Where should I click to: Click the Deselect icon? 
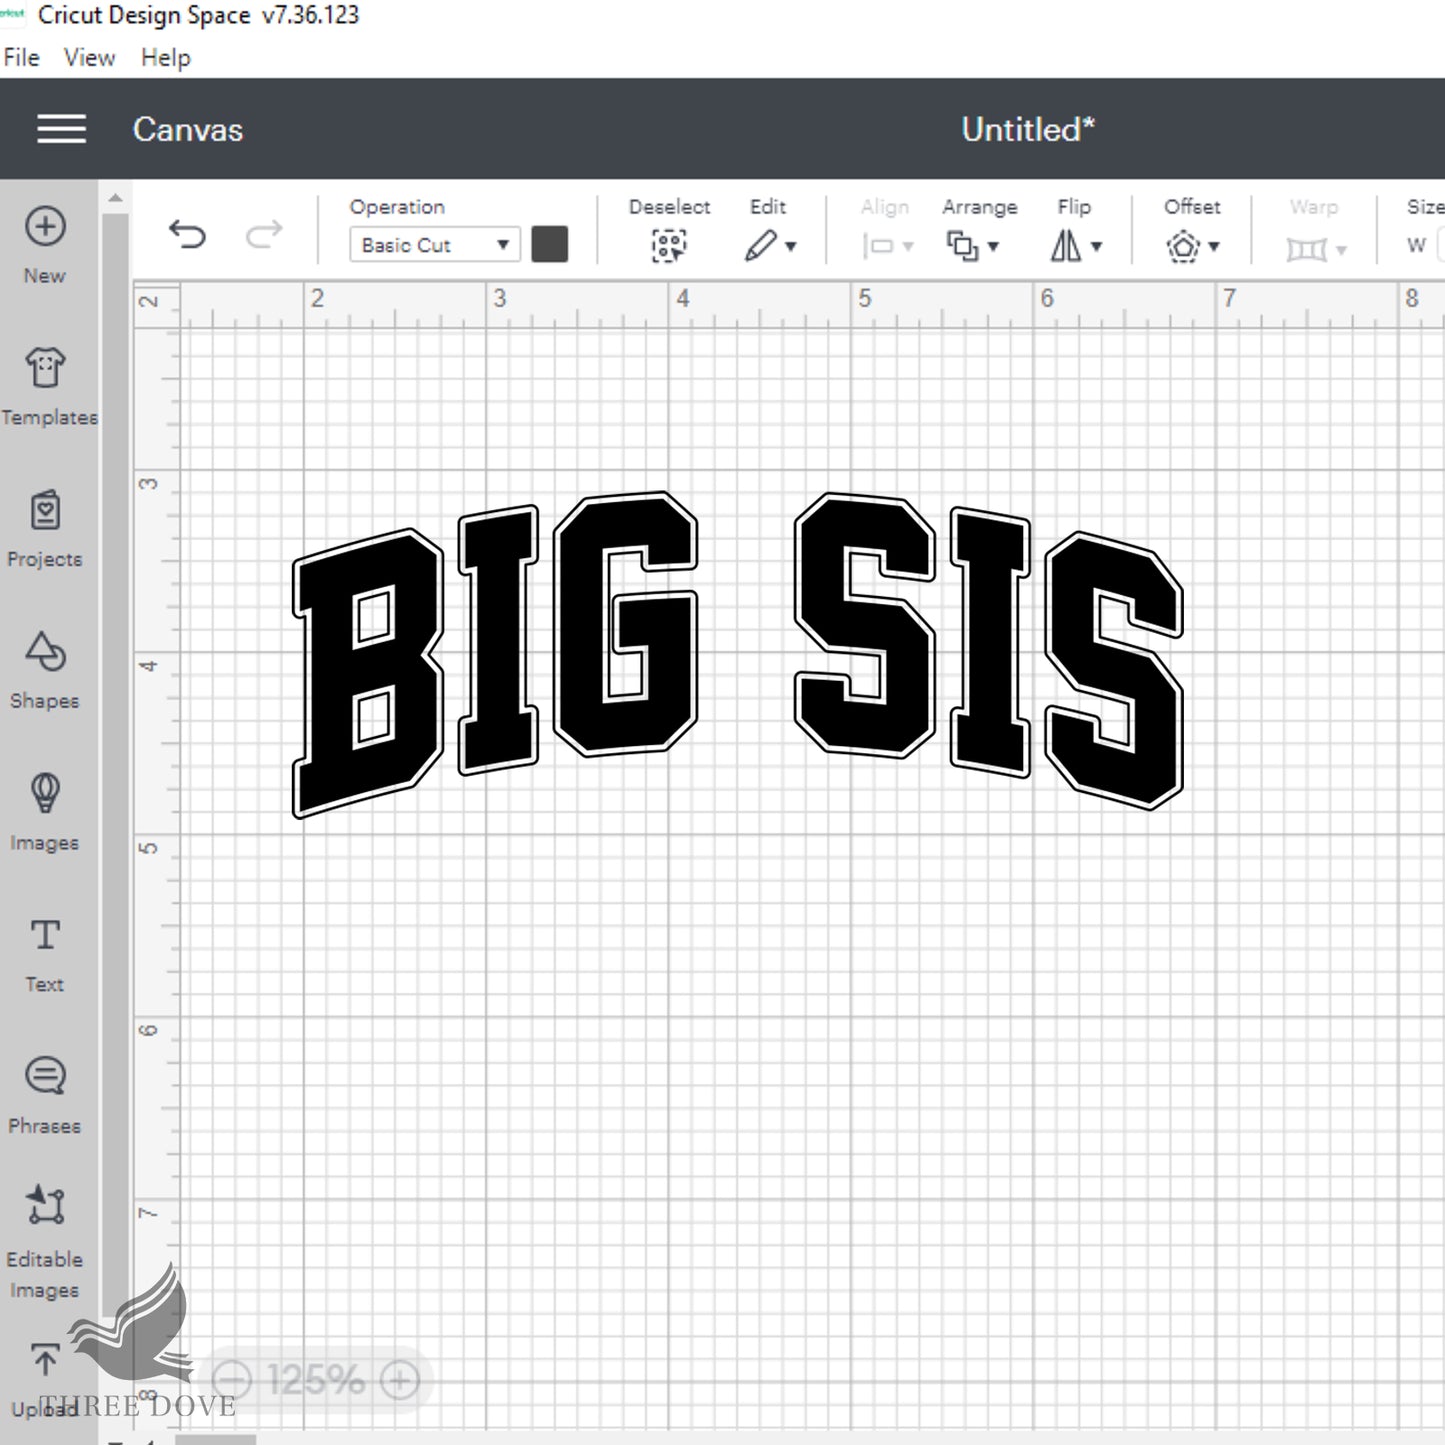(669, 245)
